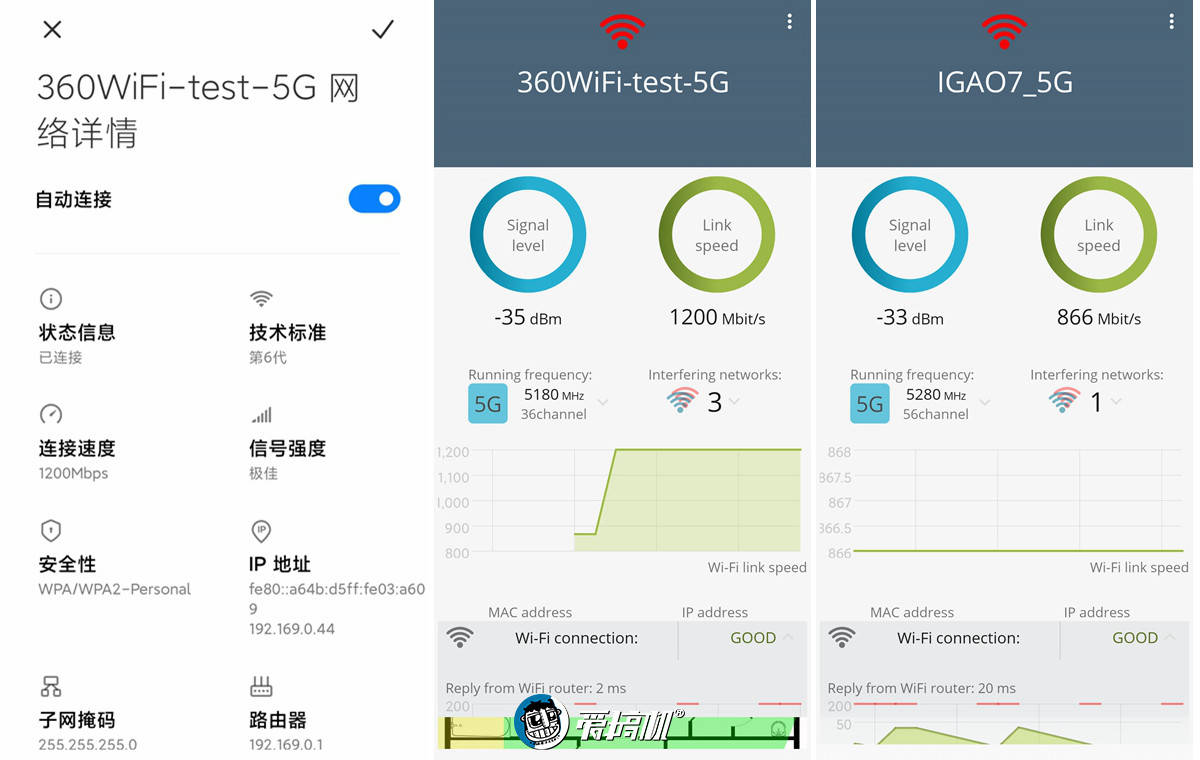This screenshot has height=760, width=1200.
Task: Tap the 5G band badge for 36channel
Action: [488, 404]
